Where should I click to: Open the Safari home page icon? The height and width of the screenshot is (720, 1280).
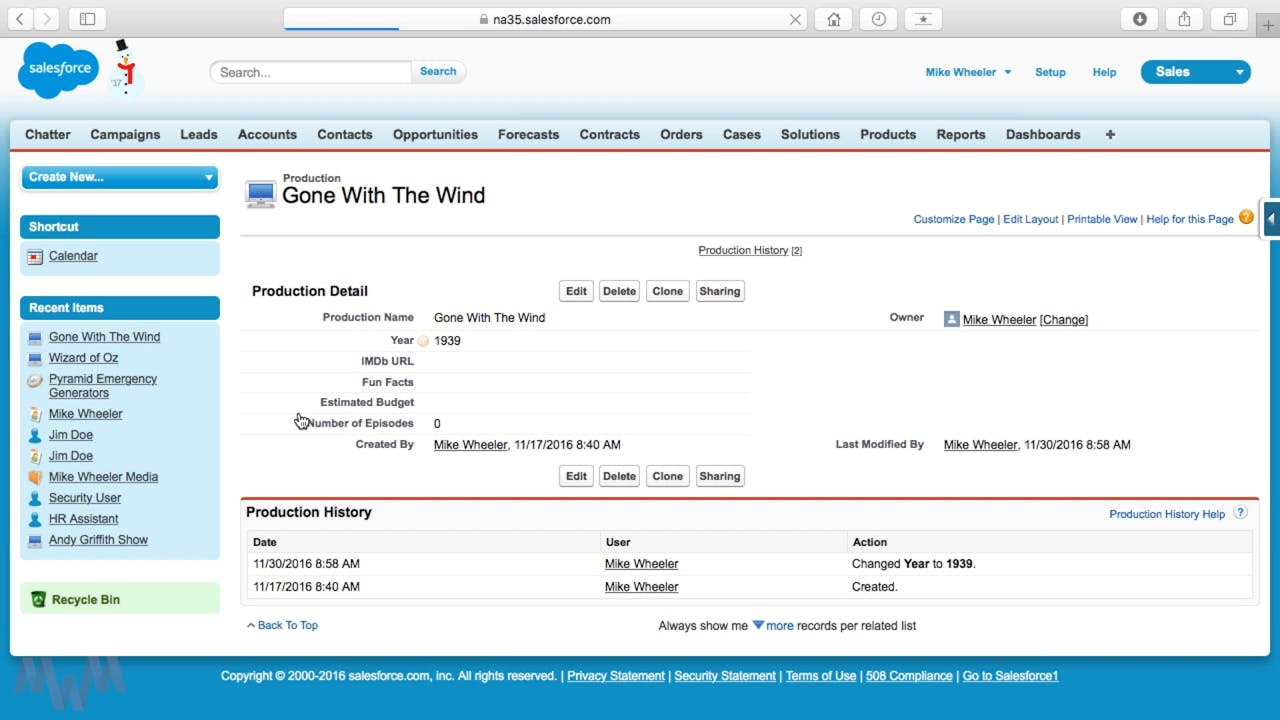coord(834,19)
